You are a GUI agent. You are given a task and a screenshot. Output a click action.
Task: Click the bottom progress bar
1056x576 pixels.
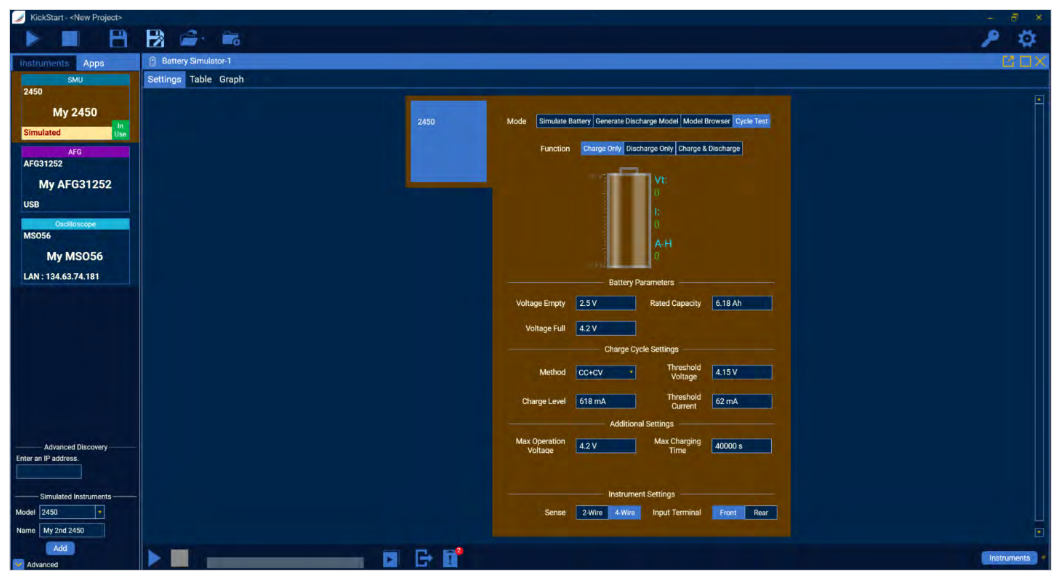(x=285, y=562)
